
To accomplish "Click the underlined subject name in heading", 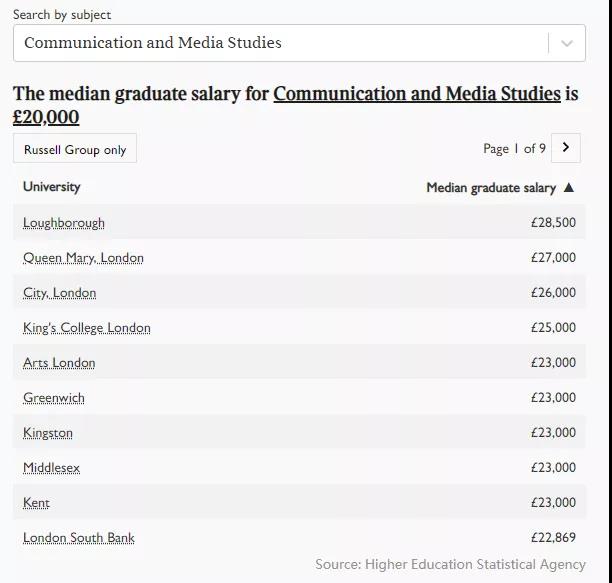I will (416, 94).
